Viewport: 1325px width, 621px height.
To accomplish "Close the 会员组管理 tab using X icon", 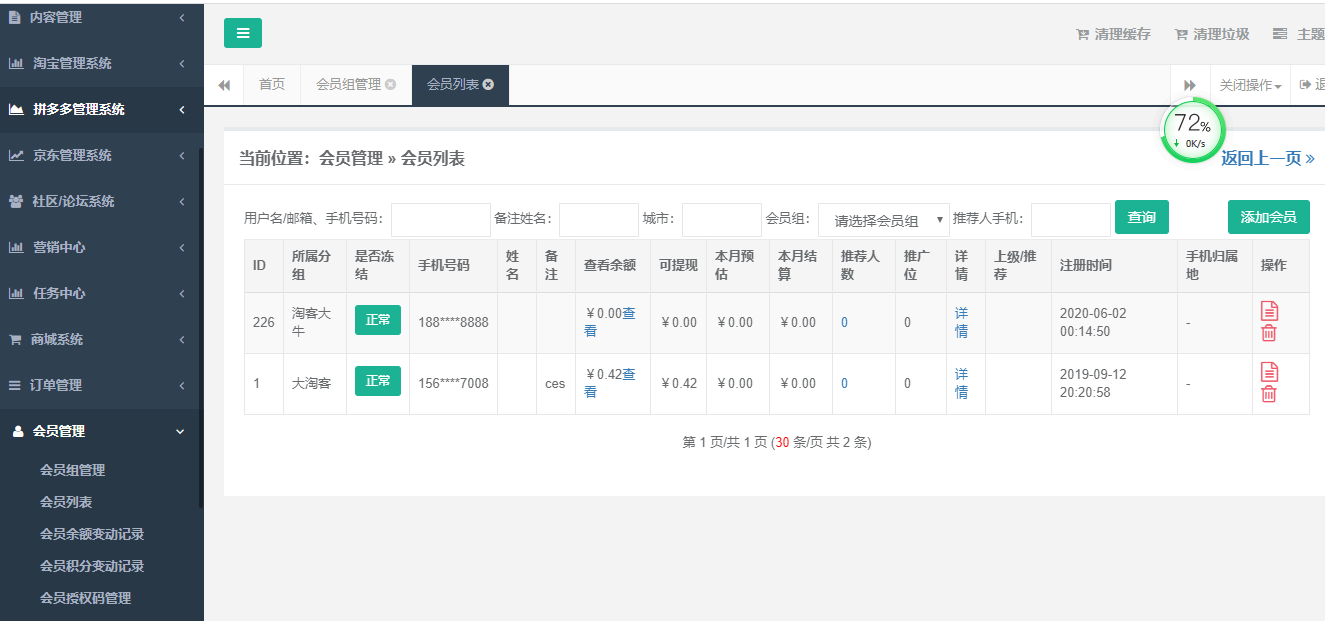I will point(390,85).
